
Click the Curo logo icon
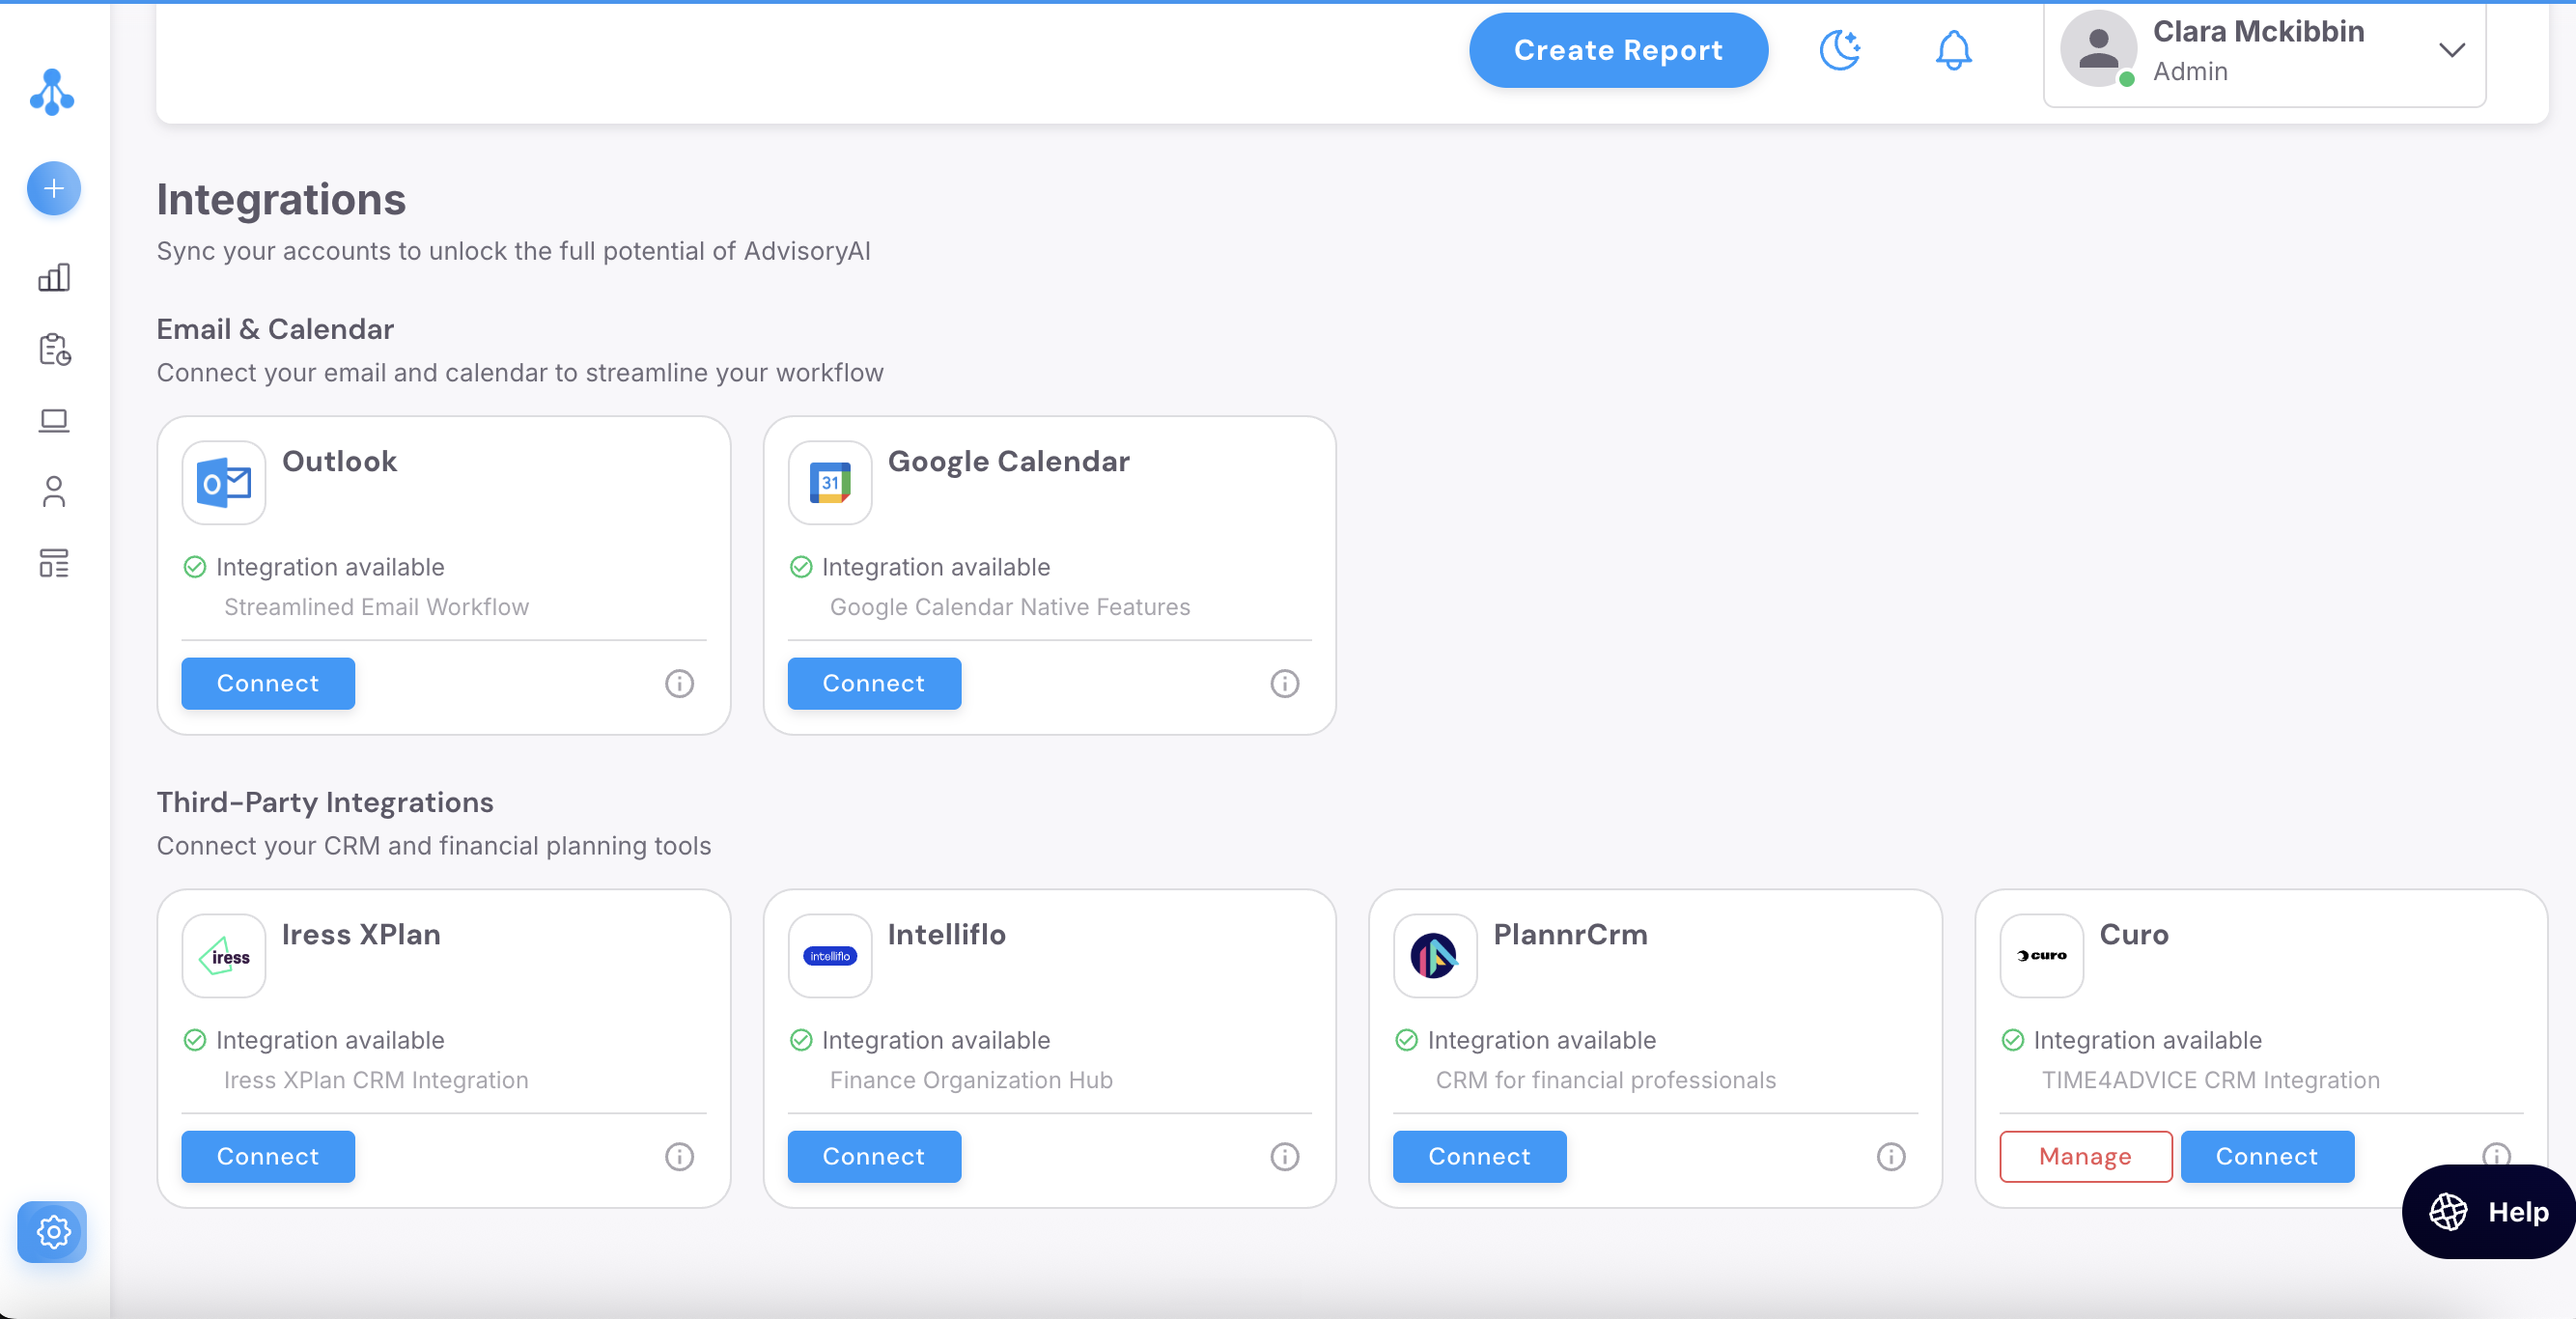click(x=2041, y=956)
